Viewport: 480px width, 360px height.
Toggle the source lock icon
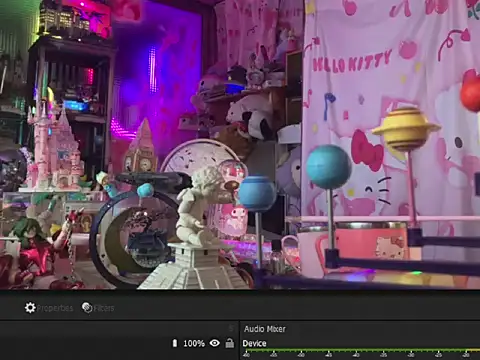pos(230,343)
